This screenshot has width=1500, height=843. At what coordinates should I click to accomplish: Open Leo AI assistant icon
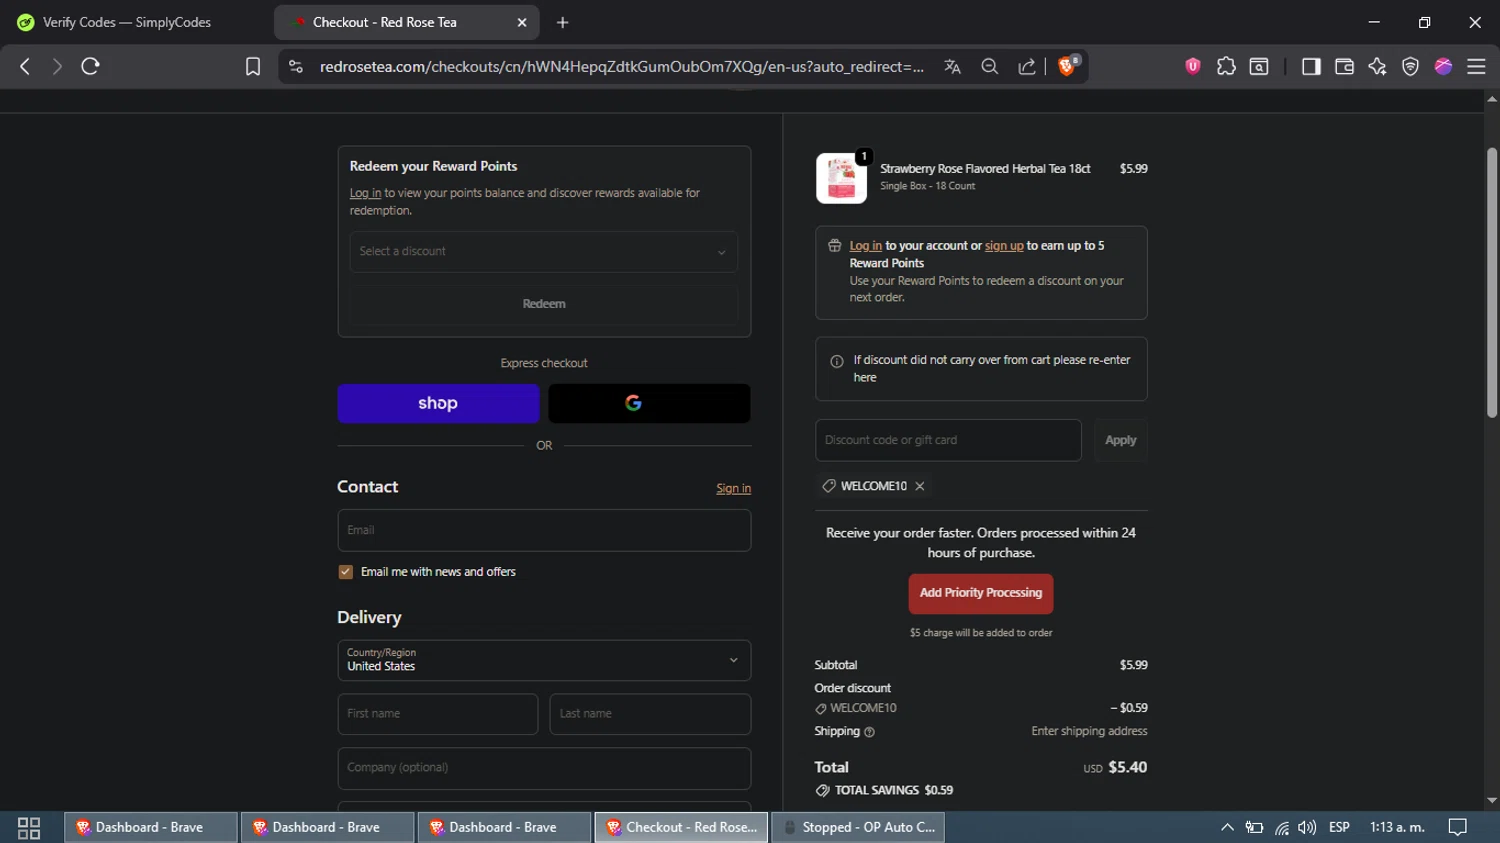point(1377,66)
